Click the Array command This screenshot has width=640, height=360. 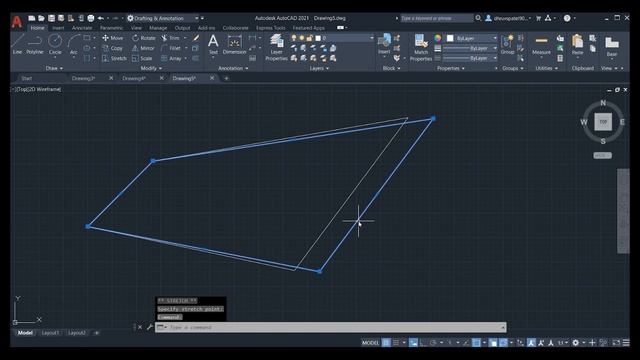coord(171,58)
